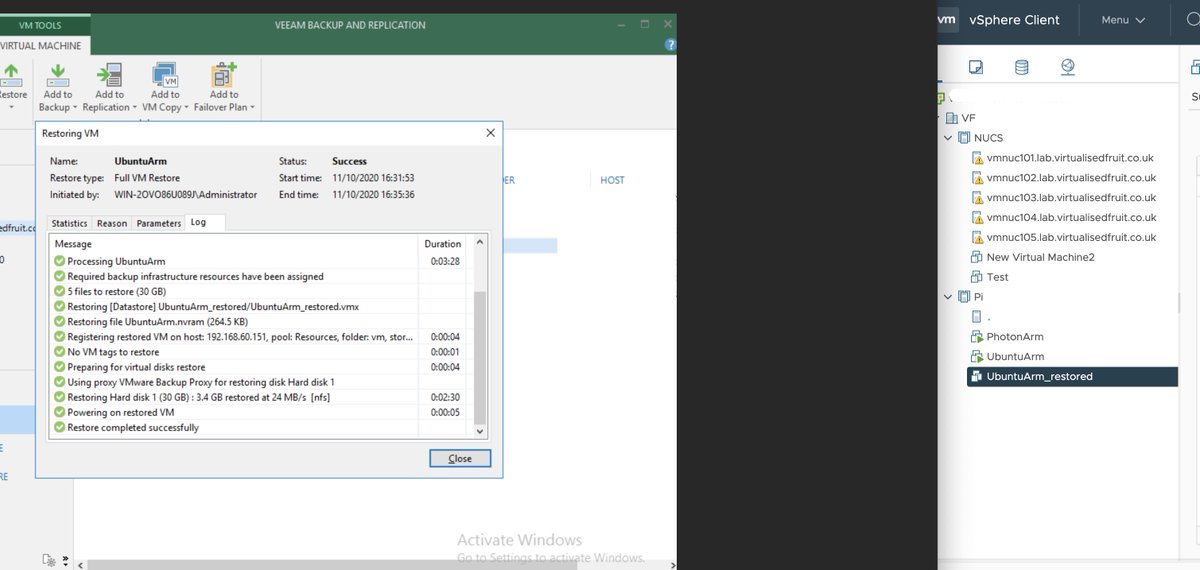
Task: Click Preparing for virtual disks restore row
Action: tap(260, 367)
